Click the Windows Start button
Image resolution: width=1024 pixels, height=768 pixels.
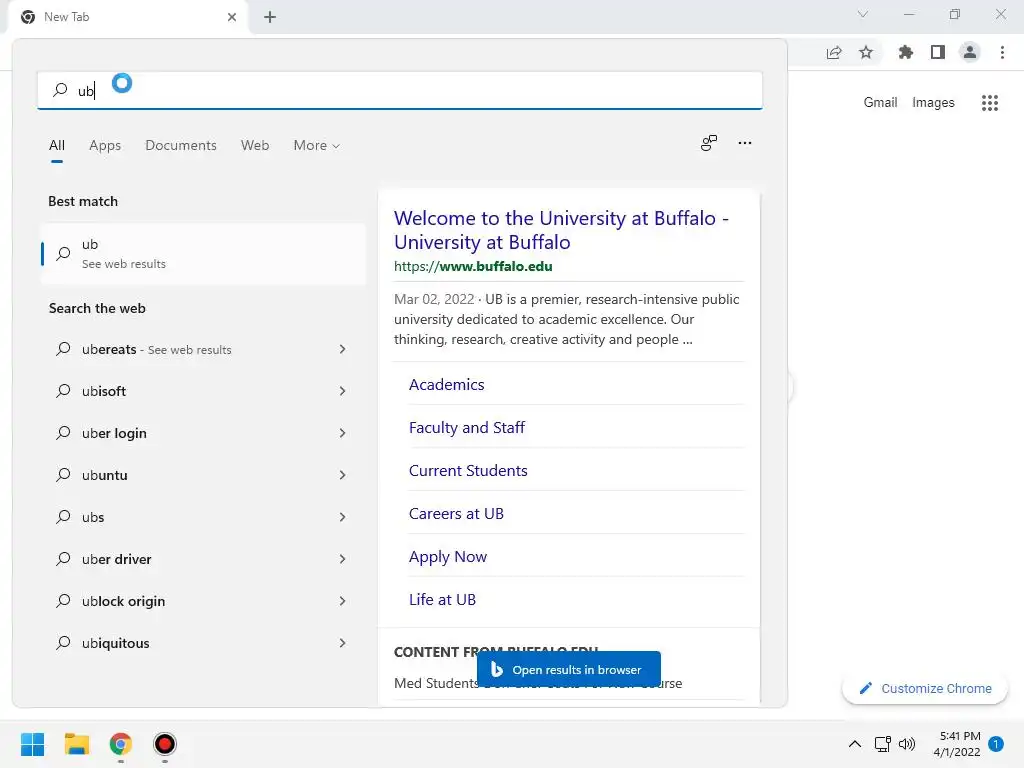coord(33,744)
